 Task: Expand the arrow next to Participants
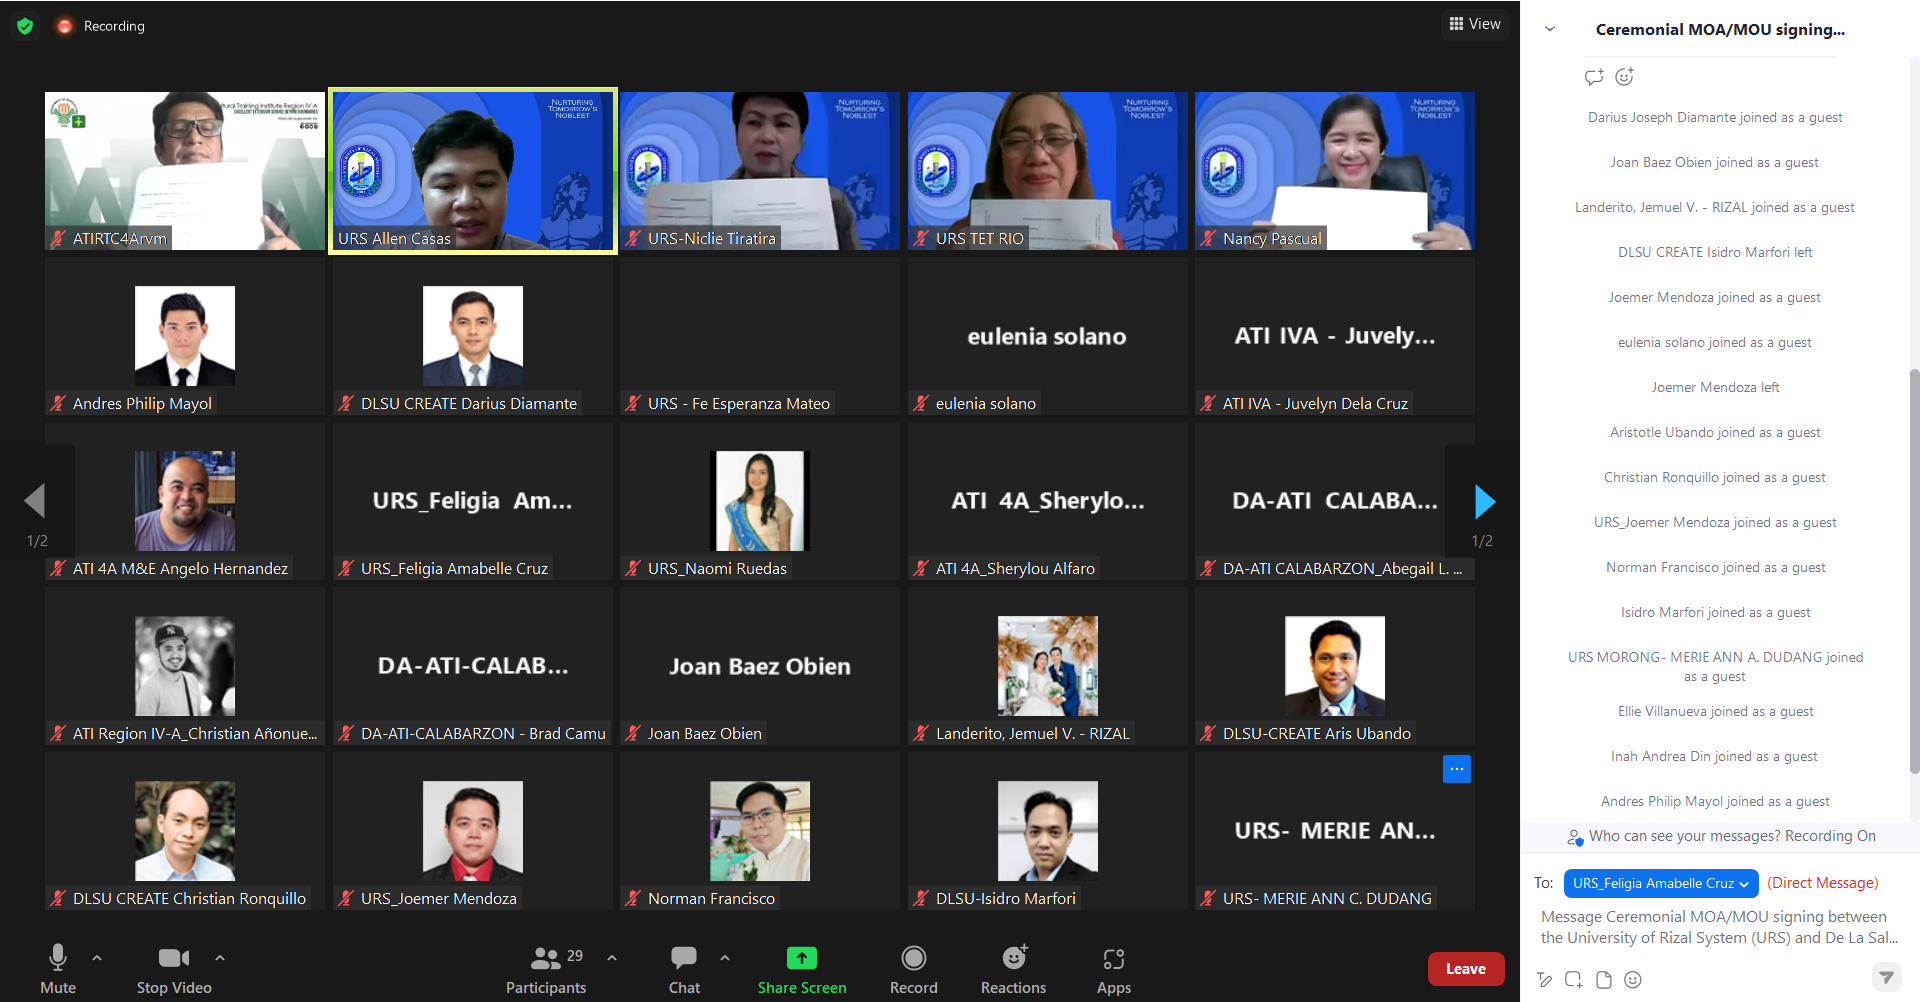point(612,958)
